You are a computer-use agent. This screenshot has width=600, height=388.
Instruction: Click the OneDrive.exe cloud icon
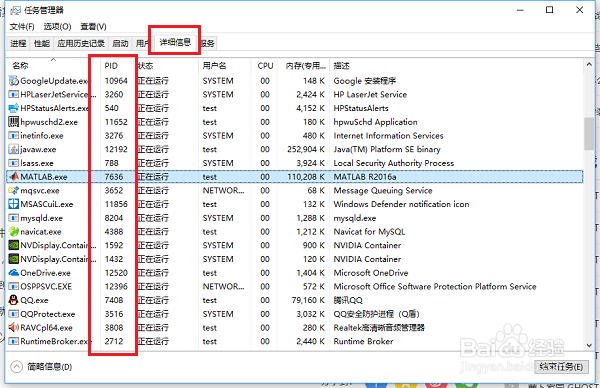tap(13, 273)
